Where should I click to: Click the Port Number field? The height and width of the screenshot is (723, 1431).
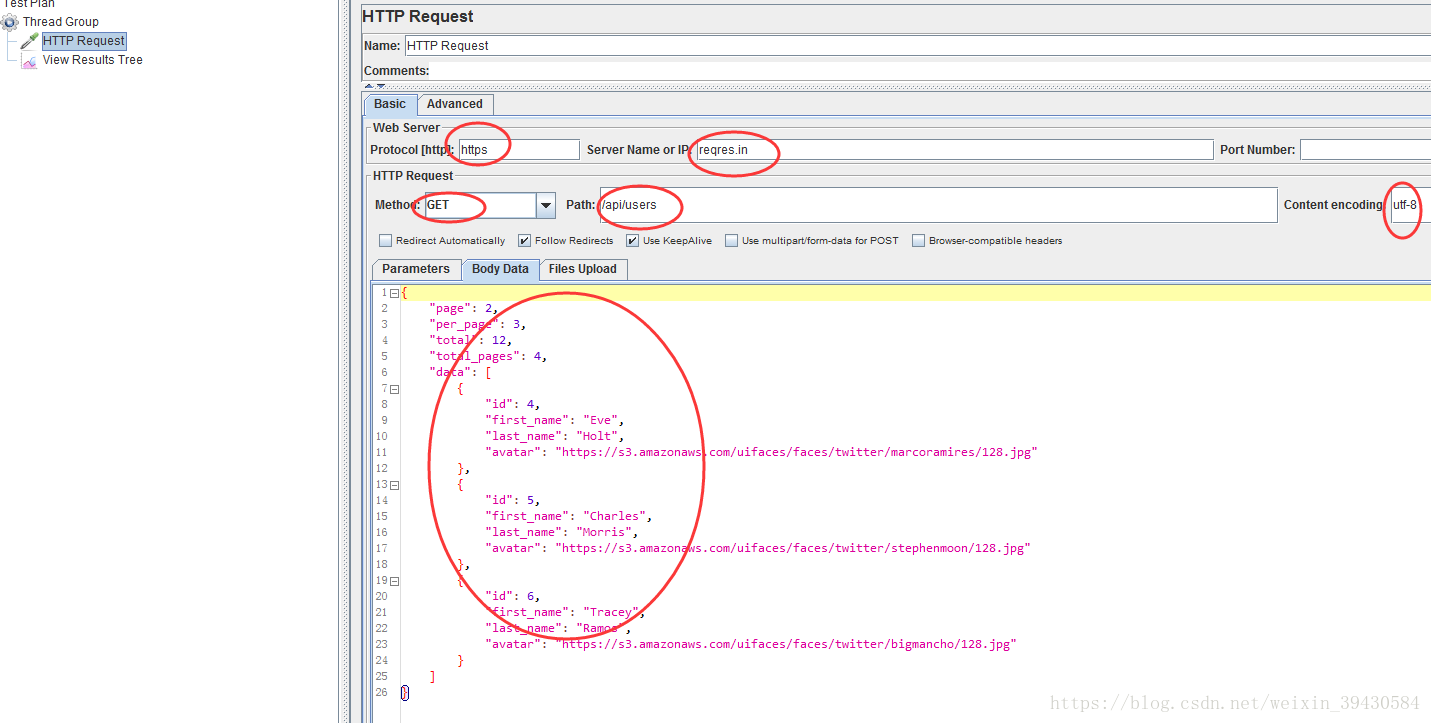[x=1365, y=150]
